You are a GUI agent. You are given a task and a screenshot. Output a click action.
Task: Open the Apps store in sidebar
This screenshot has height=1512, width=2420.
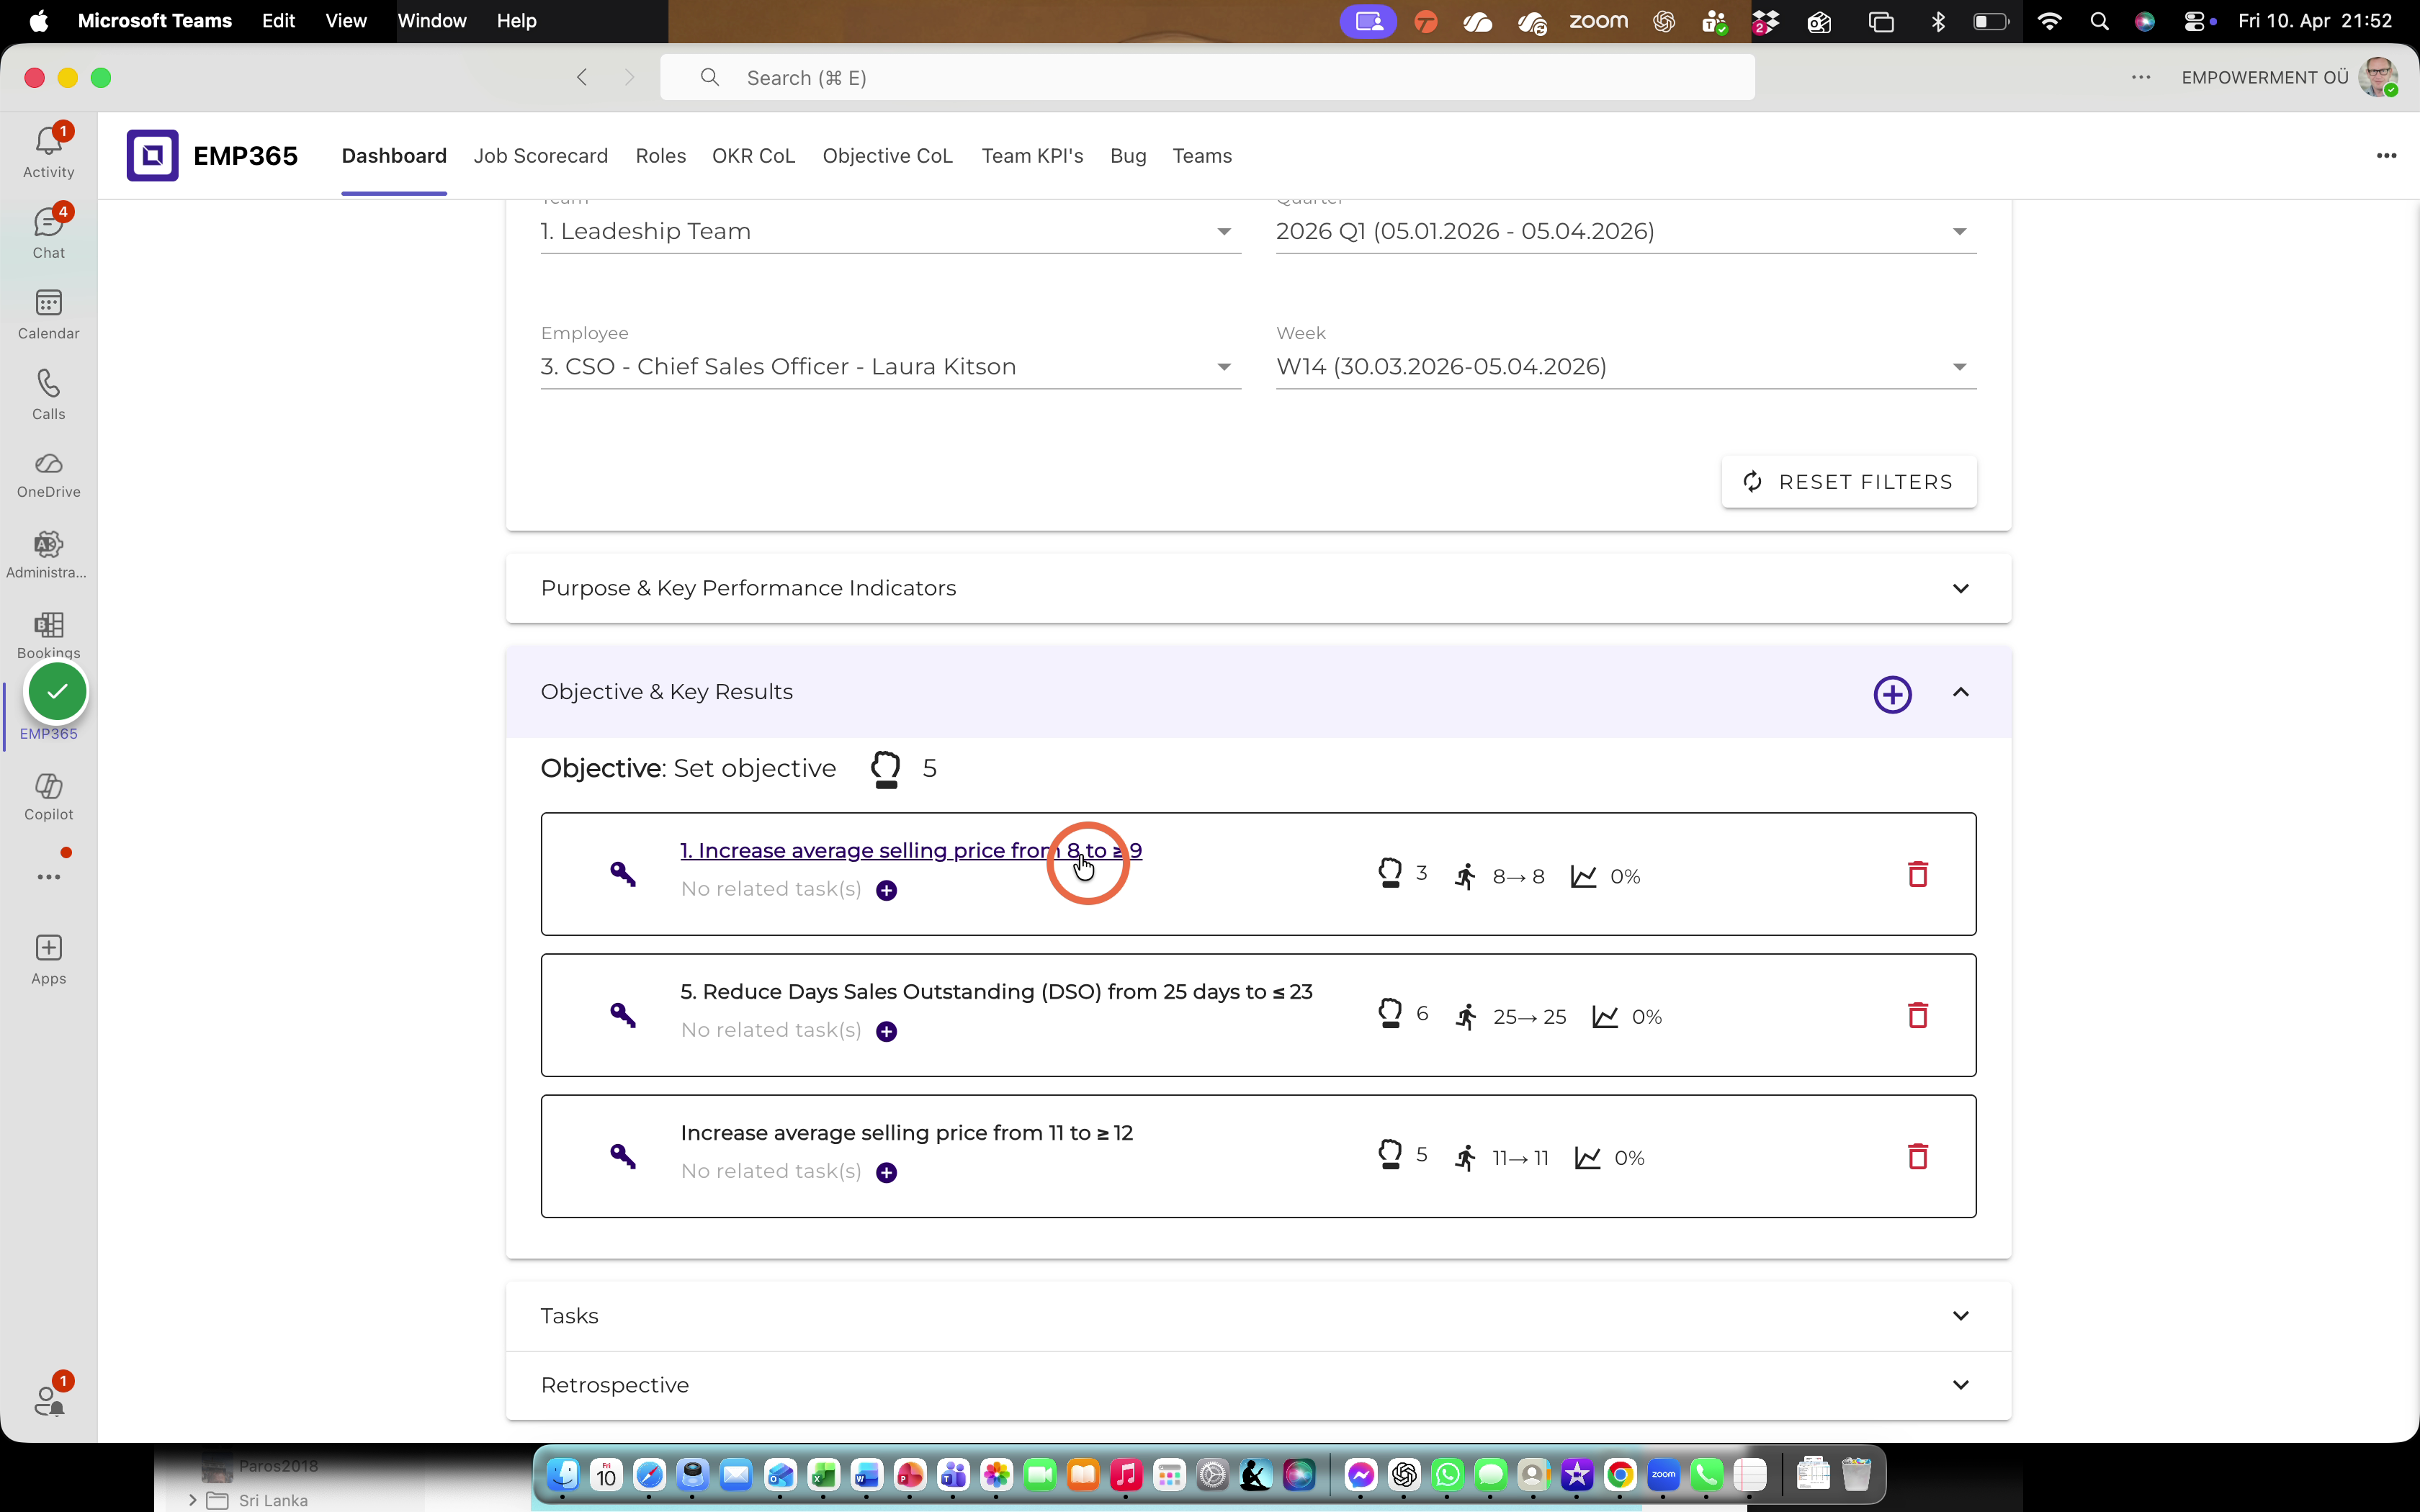48,960
